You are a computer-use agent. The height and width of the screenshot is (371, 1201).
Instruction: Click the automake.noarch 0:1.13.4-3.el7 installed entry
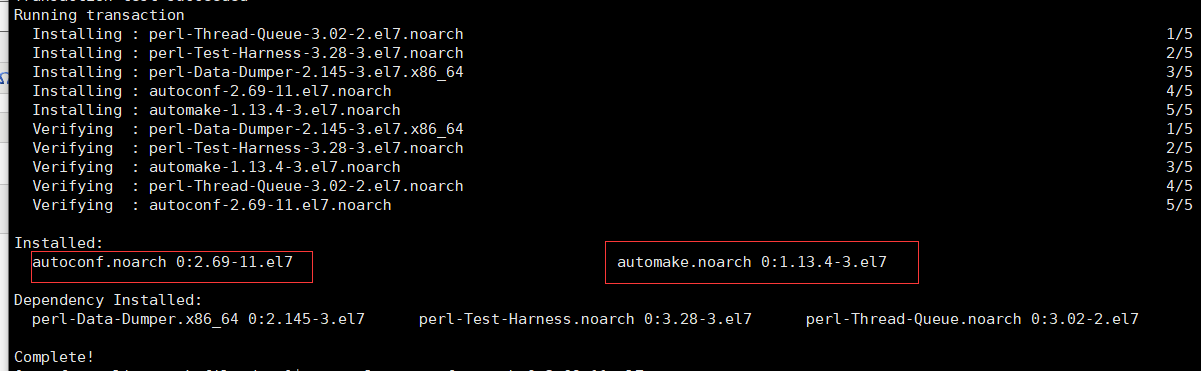point(752,262)
